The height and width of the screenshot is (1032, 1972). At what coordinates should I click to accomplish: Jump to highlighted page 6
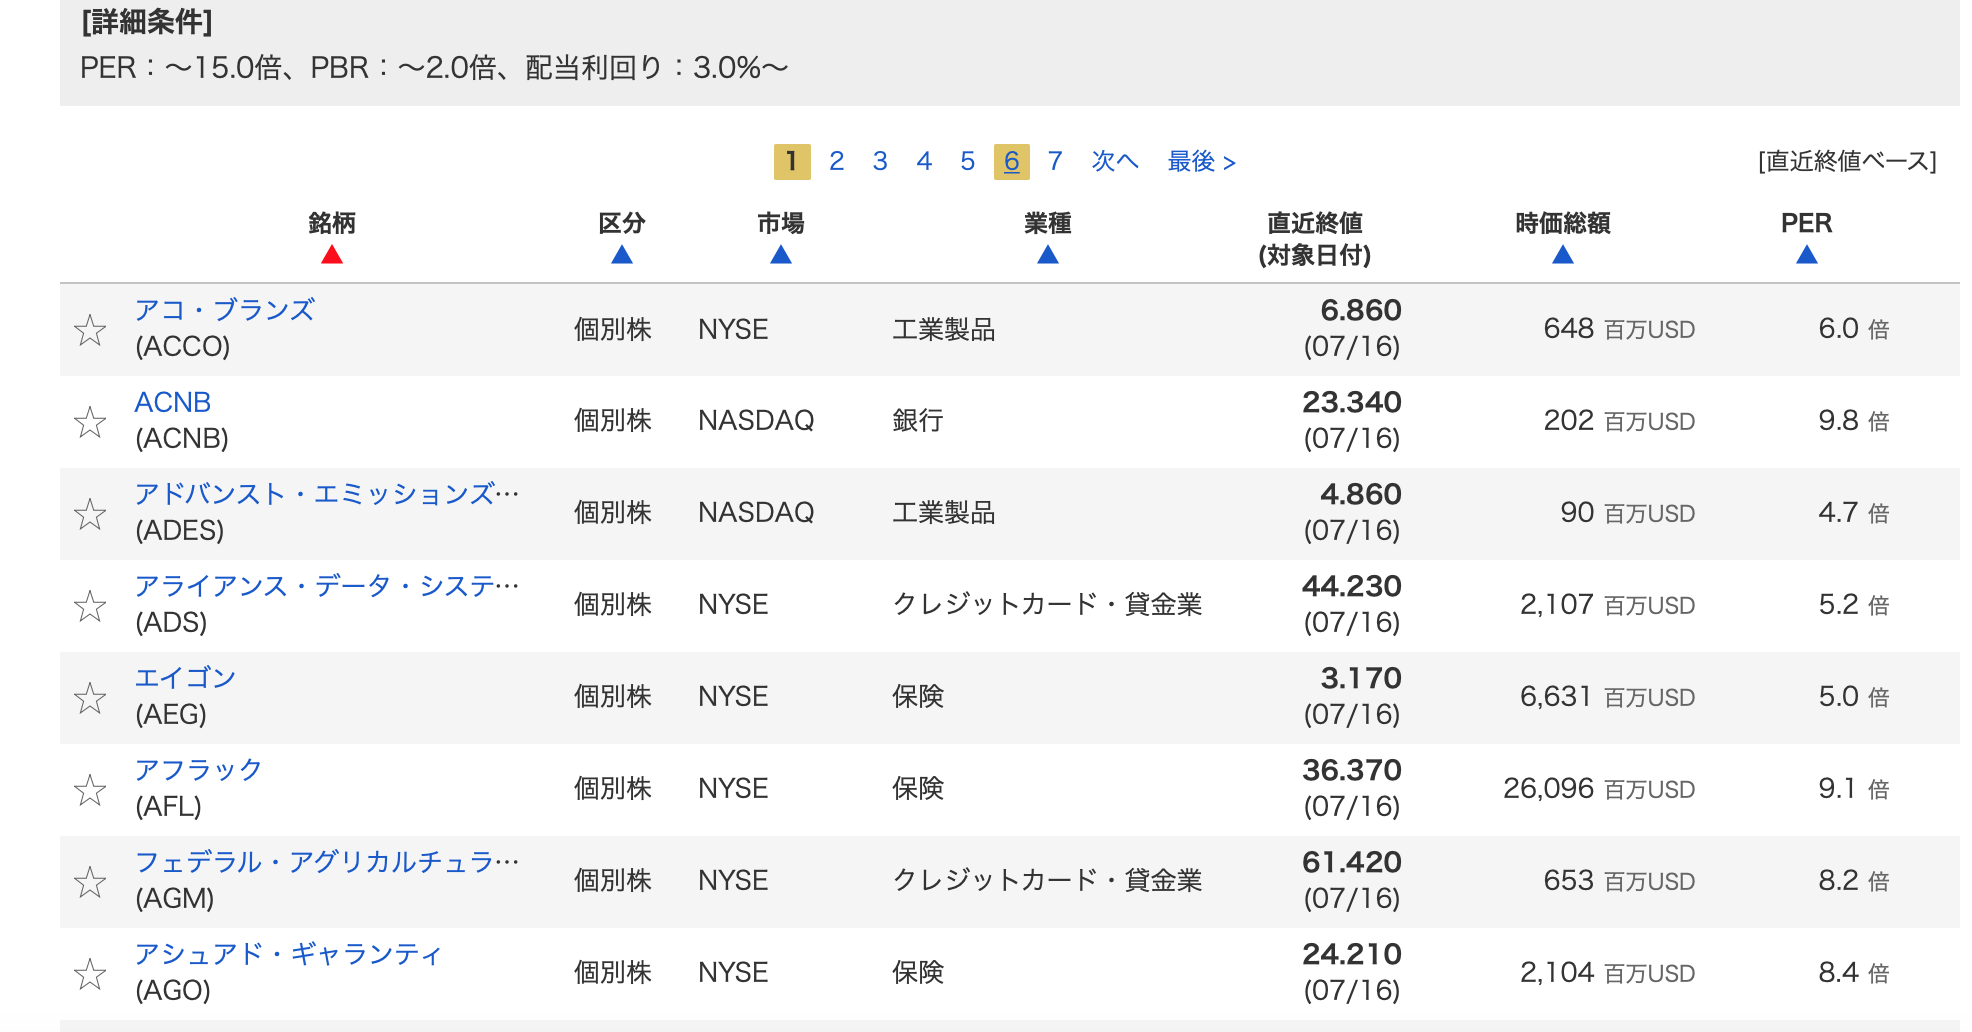click(1011, 161)
